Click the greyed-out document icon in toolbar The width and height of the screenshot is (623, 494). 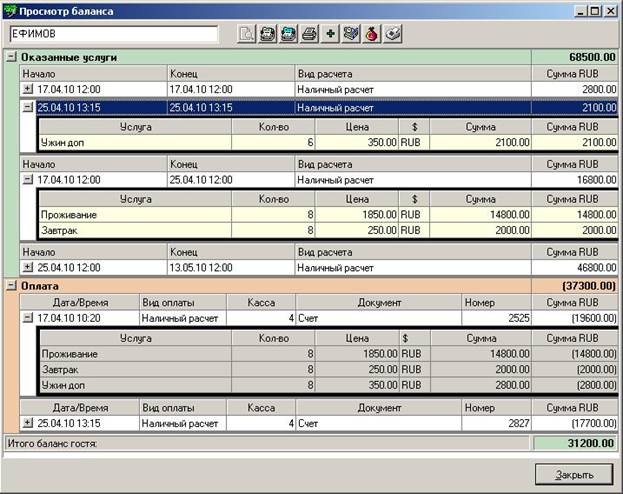point(246,34)
